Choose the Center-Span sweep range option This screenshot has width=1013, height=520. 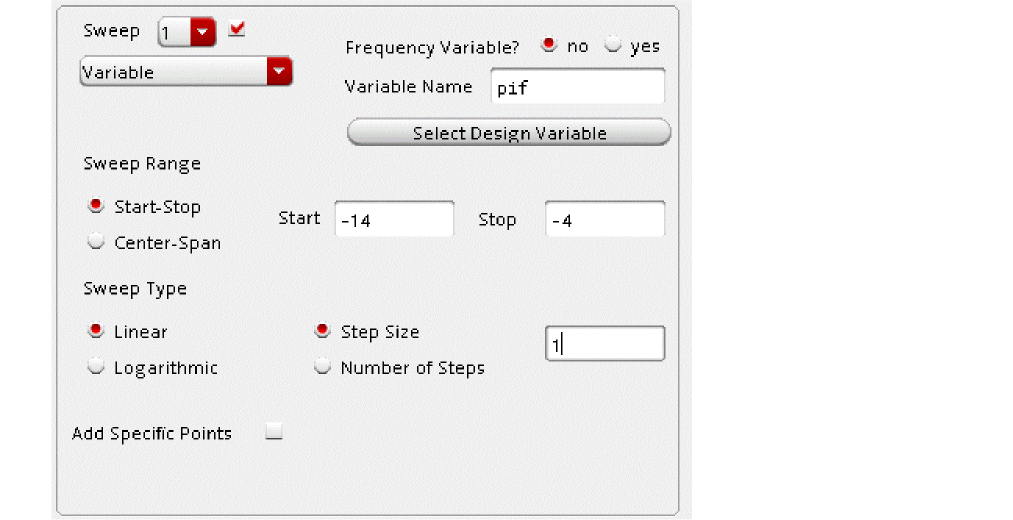(96, 242)
